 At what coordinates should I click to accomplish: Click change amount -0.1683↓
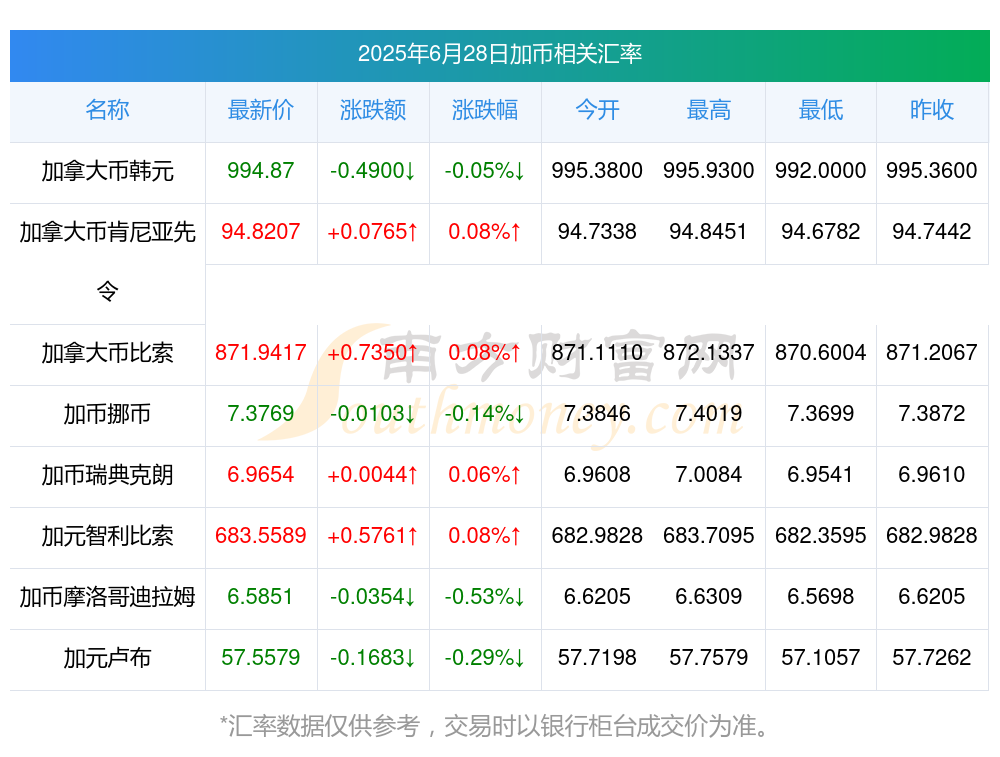(x=373, y=657)
